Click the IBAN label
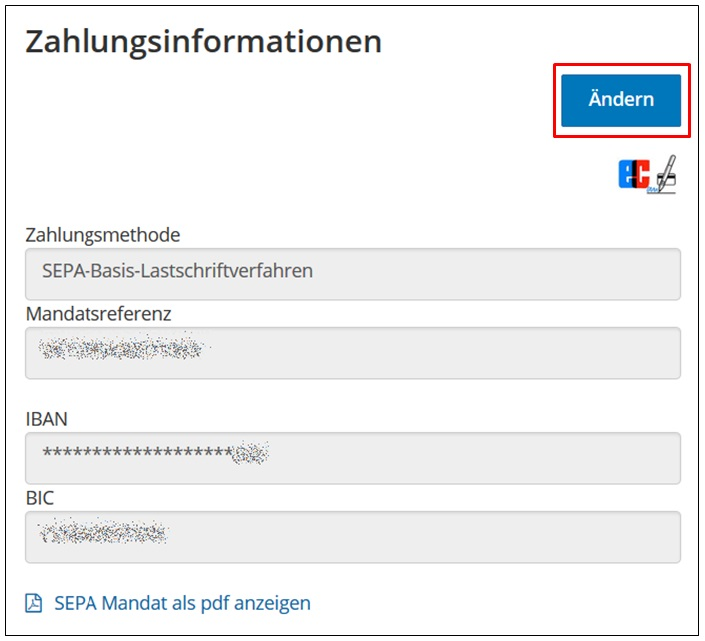This screenshot has height=641, width=705. tap(46, 419)
